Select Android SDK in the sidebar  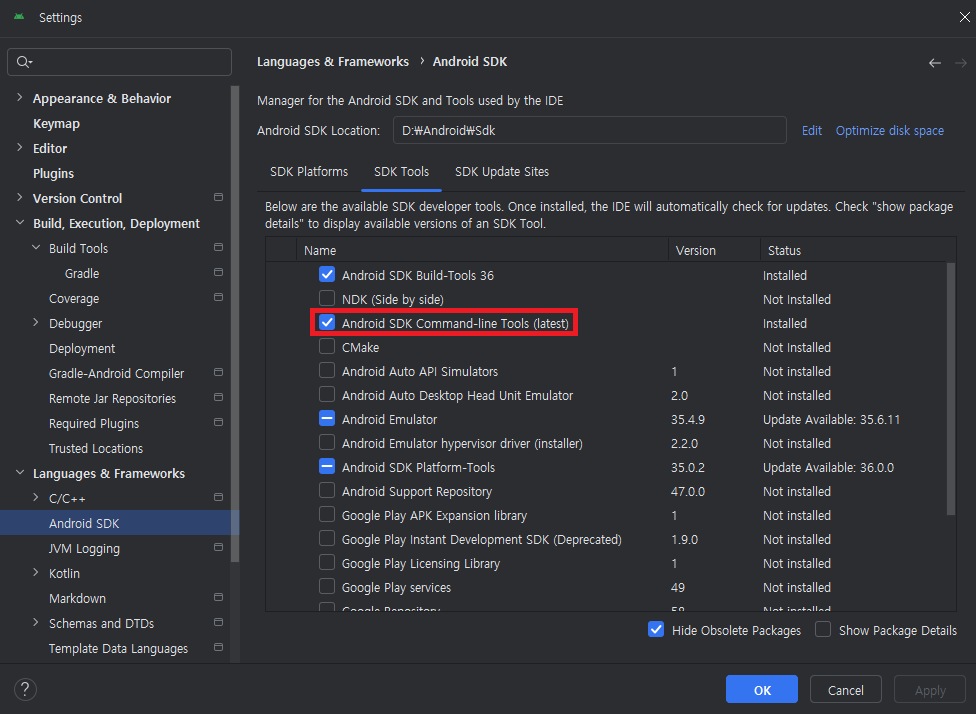pos(119,523)
